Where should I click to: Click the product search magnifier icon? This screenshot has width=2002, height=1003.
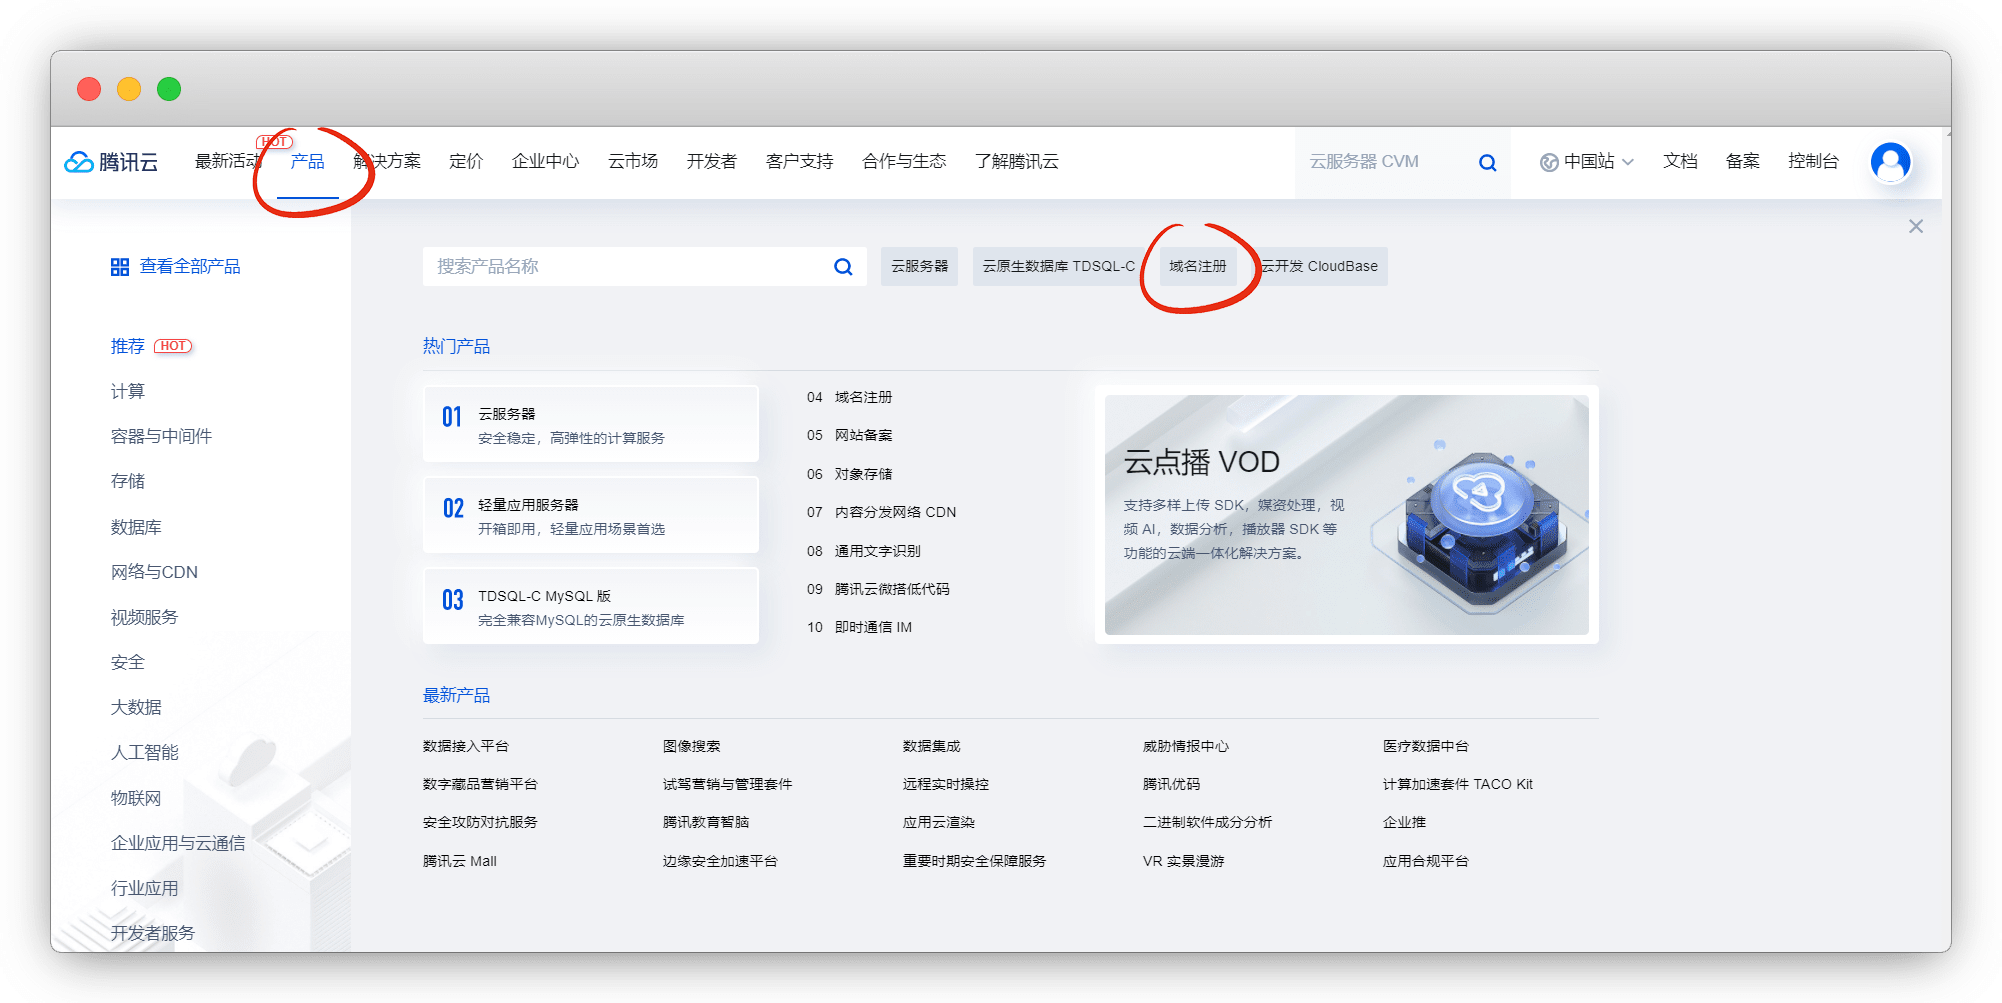843,267
